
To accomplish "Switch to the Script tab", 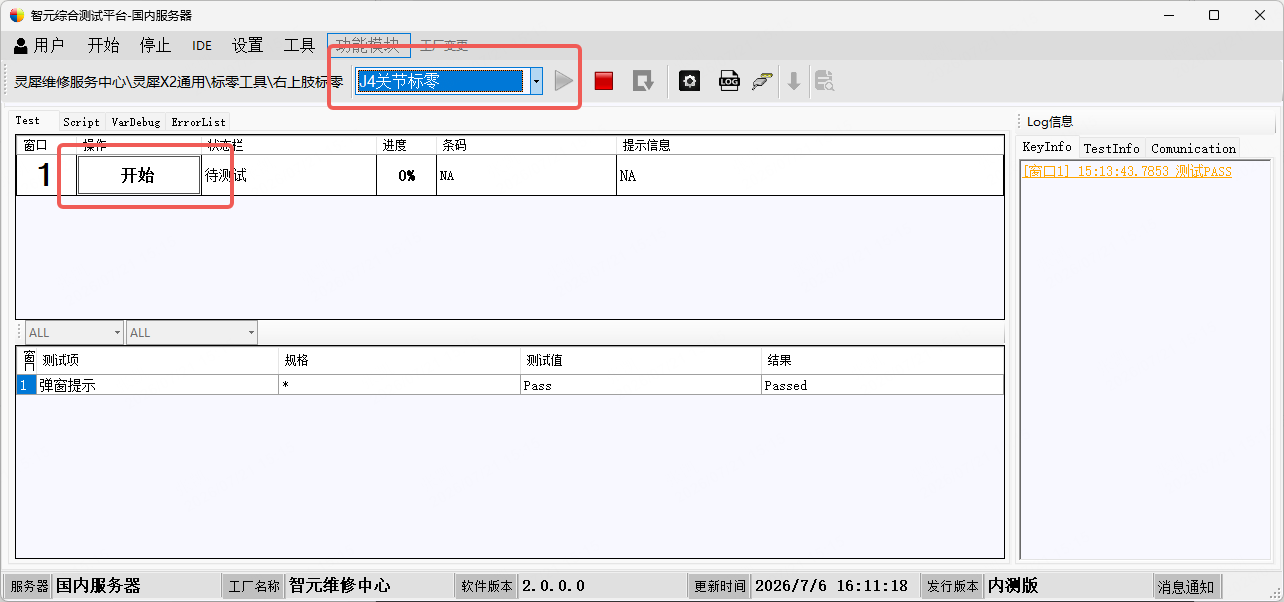I will tap(81, 122).
